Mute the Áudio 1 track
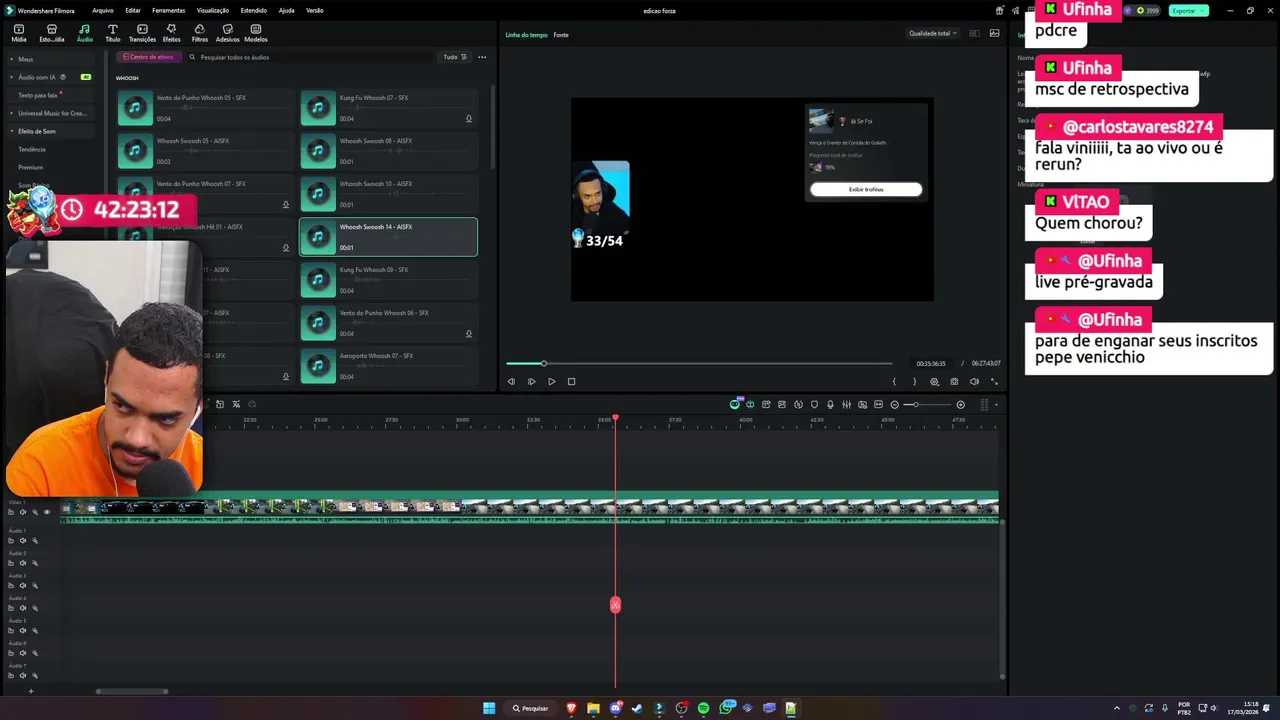Screen dimensions: 1280x720 pos(22,541)
